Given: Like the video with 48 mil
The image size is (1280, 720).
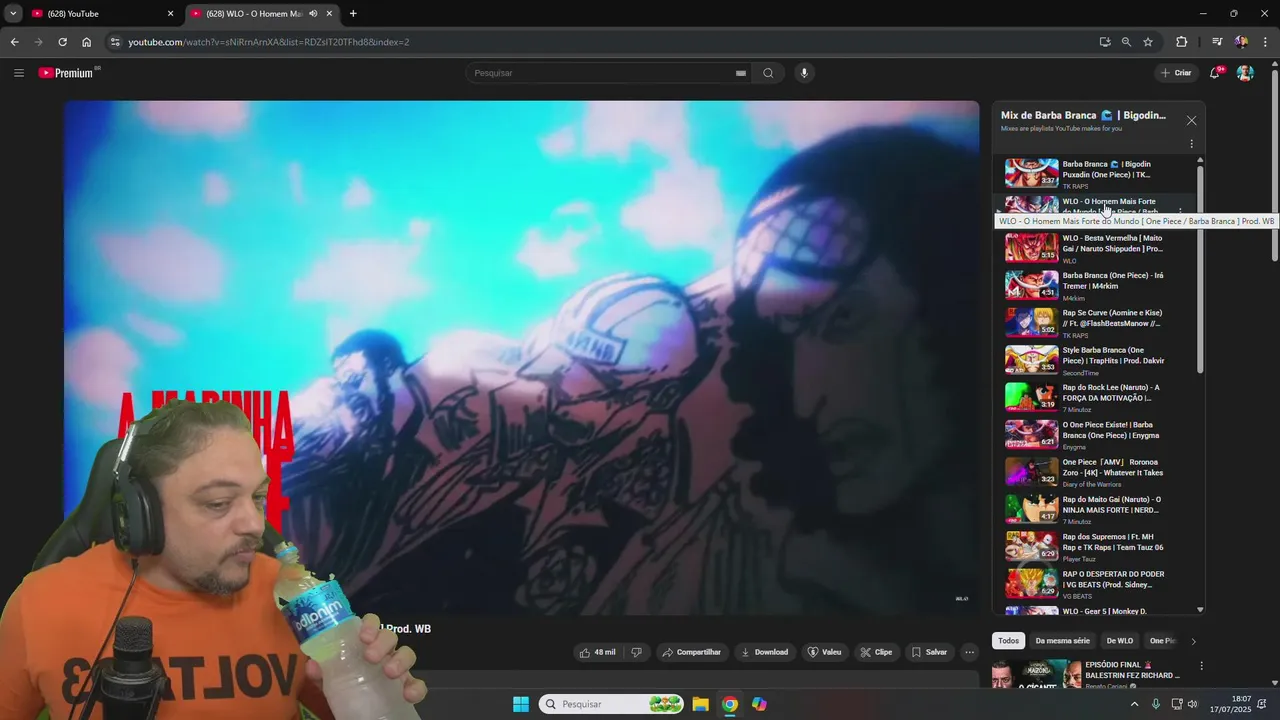Looking at the screenshot, I should pyautogui.click(x=597, y=652).
